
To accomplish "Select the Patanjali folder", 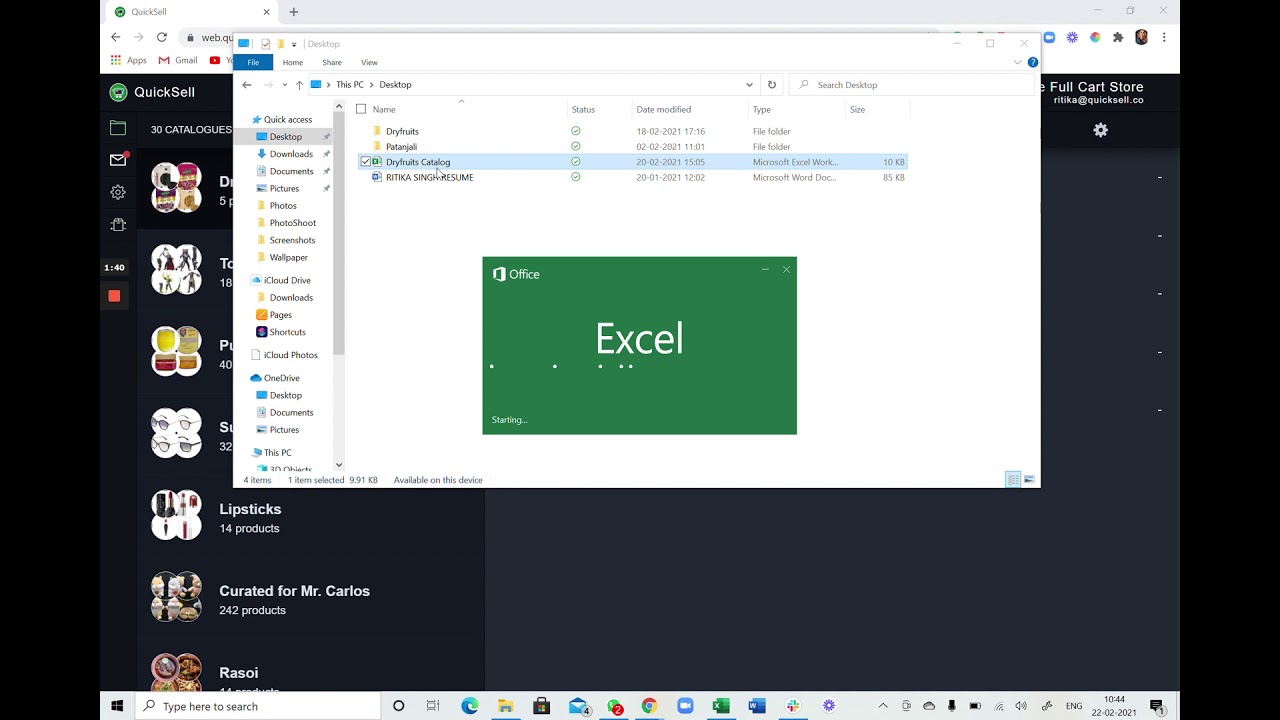I will [401, 147].
